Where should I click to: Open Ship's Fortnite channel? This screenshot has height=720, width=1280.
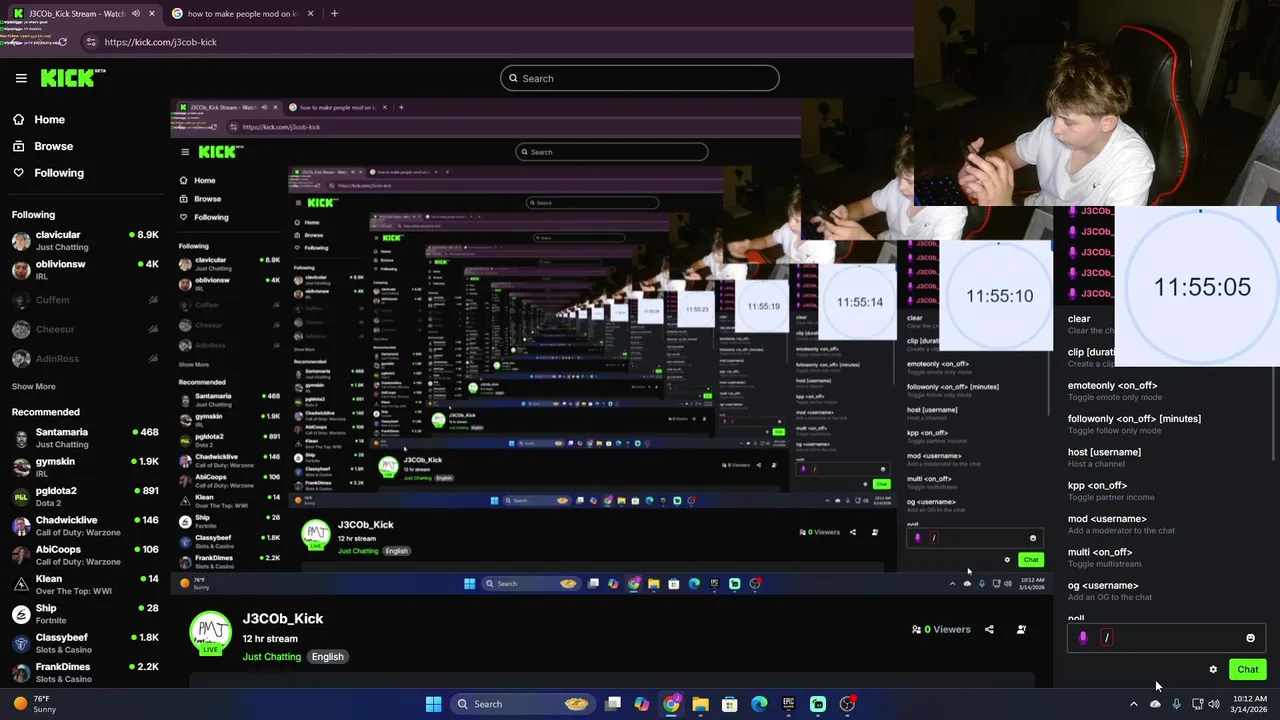84,614
